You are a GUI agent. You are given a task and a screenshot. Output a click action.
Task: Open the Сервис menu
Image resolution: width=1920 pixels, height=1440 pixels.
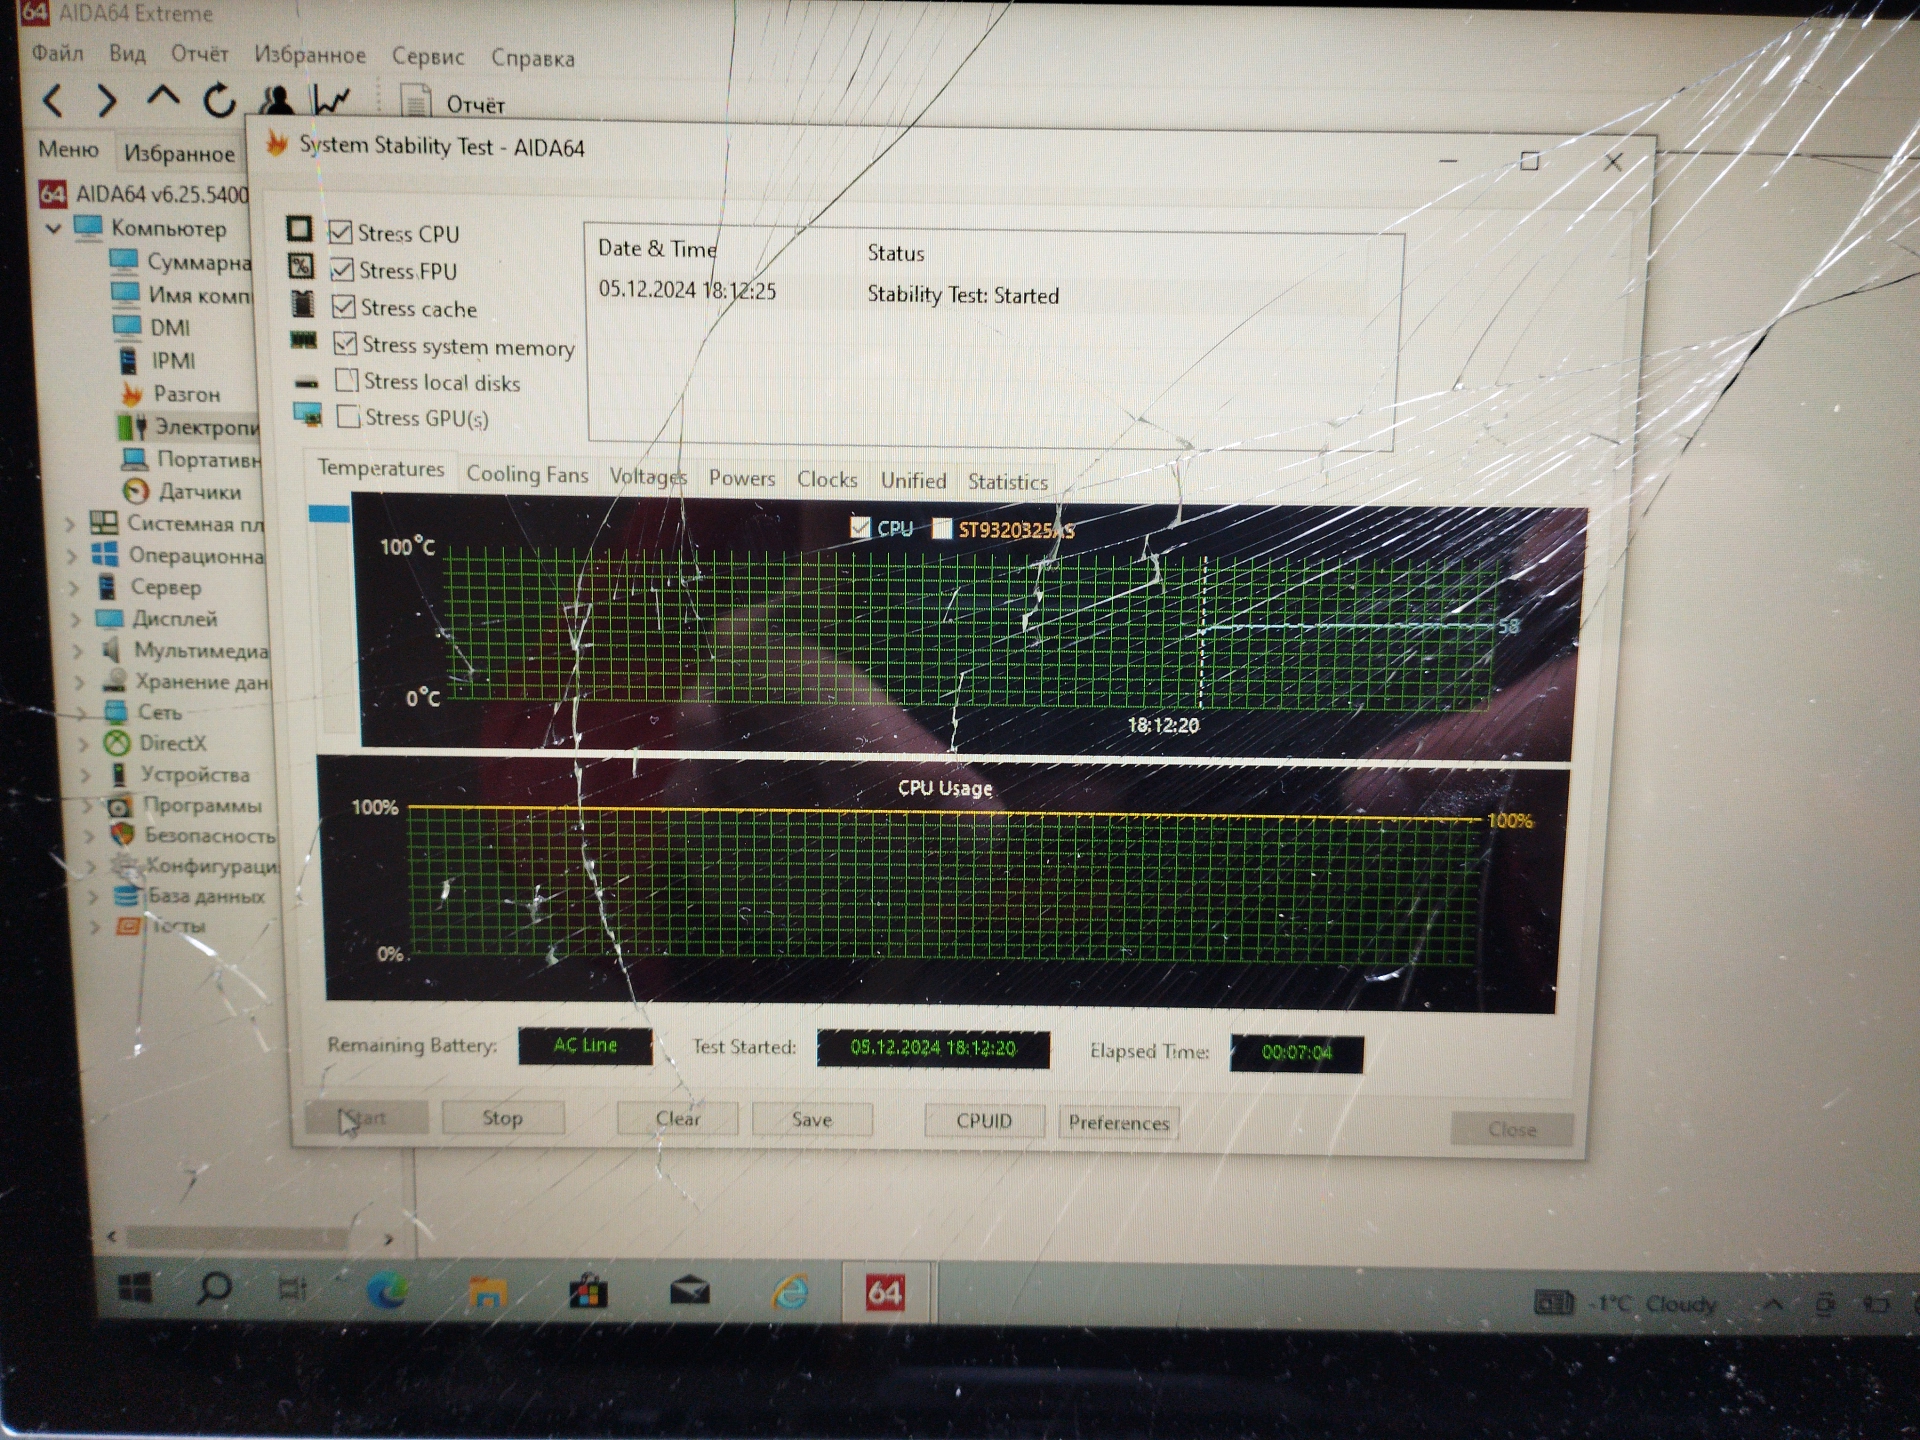point(427,56)
